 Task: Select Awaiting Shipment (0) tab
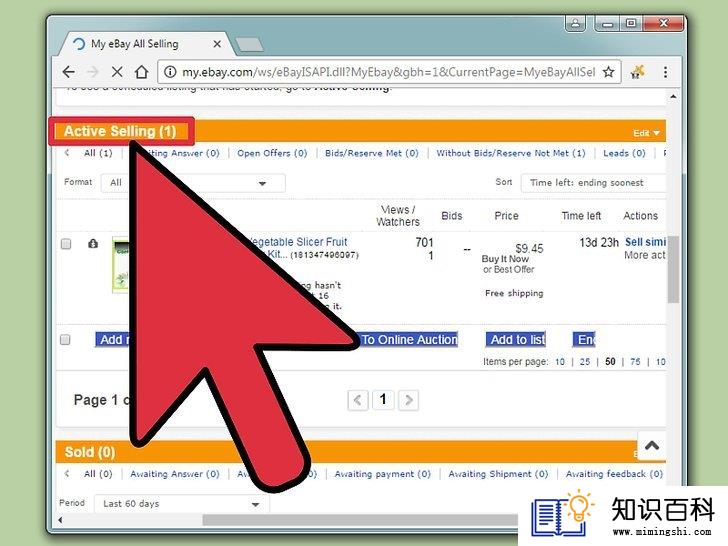[x=498, y=474]
